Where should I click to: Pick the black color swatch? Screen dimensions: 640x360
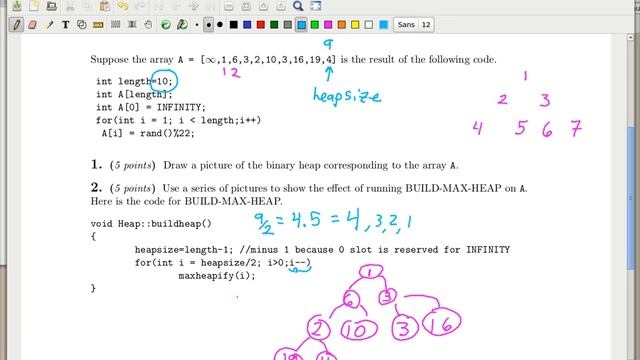pyautogui.click(x=233, y=25)
